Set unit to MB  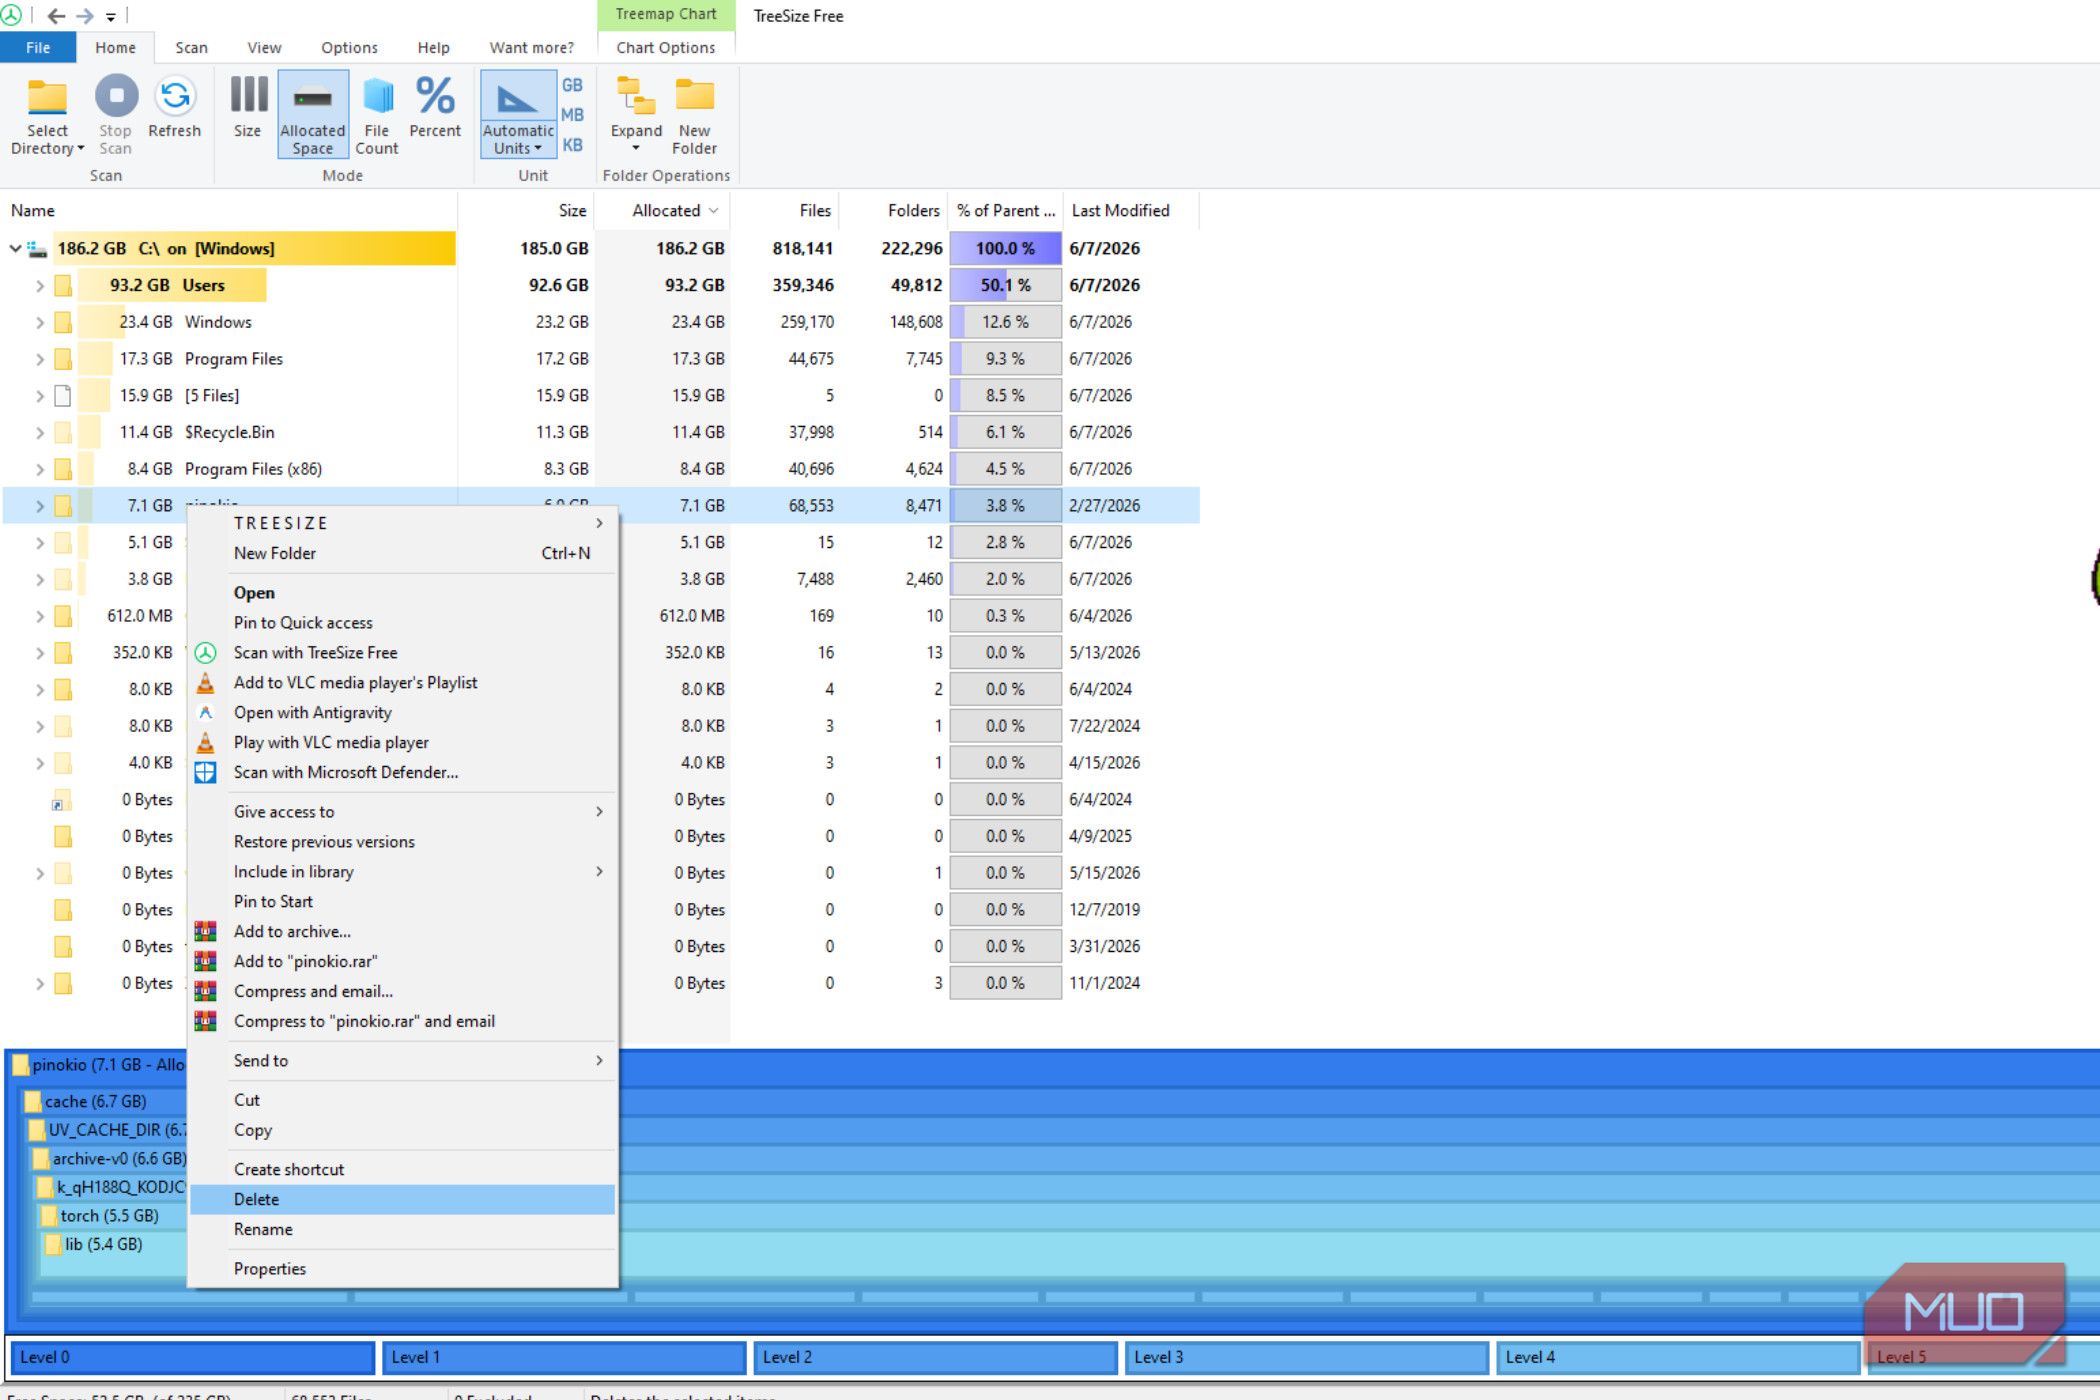tap(572, 115)
